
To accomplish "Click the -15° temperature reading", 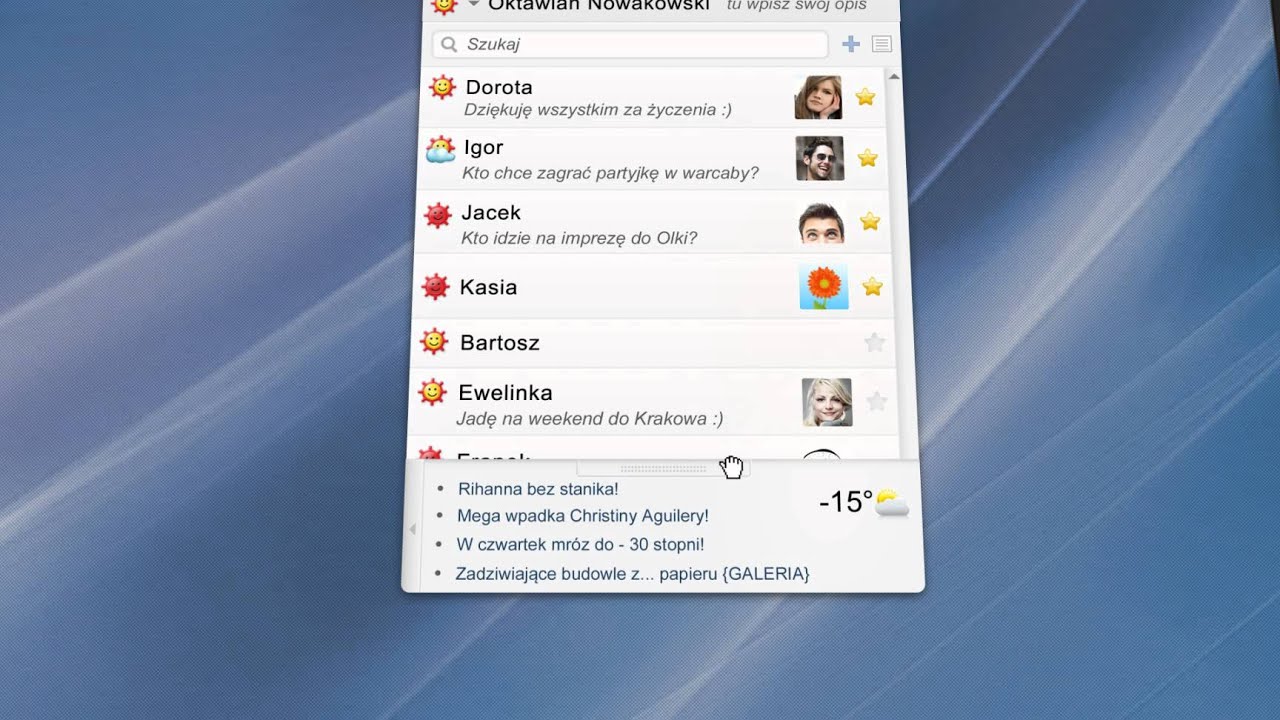I will coord(845,502).
